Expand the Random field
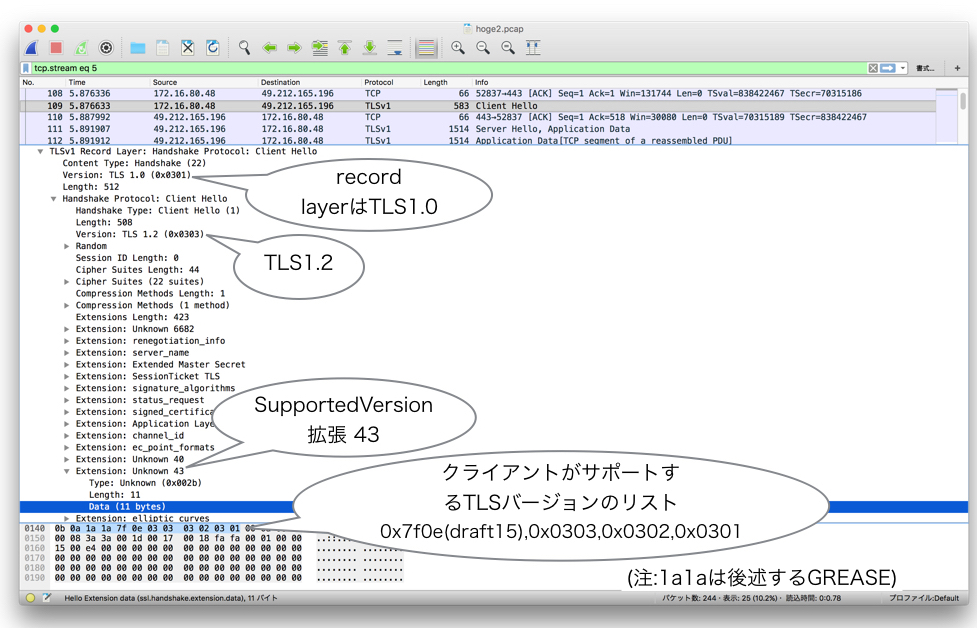 [67, 246]
